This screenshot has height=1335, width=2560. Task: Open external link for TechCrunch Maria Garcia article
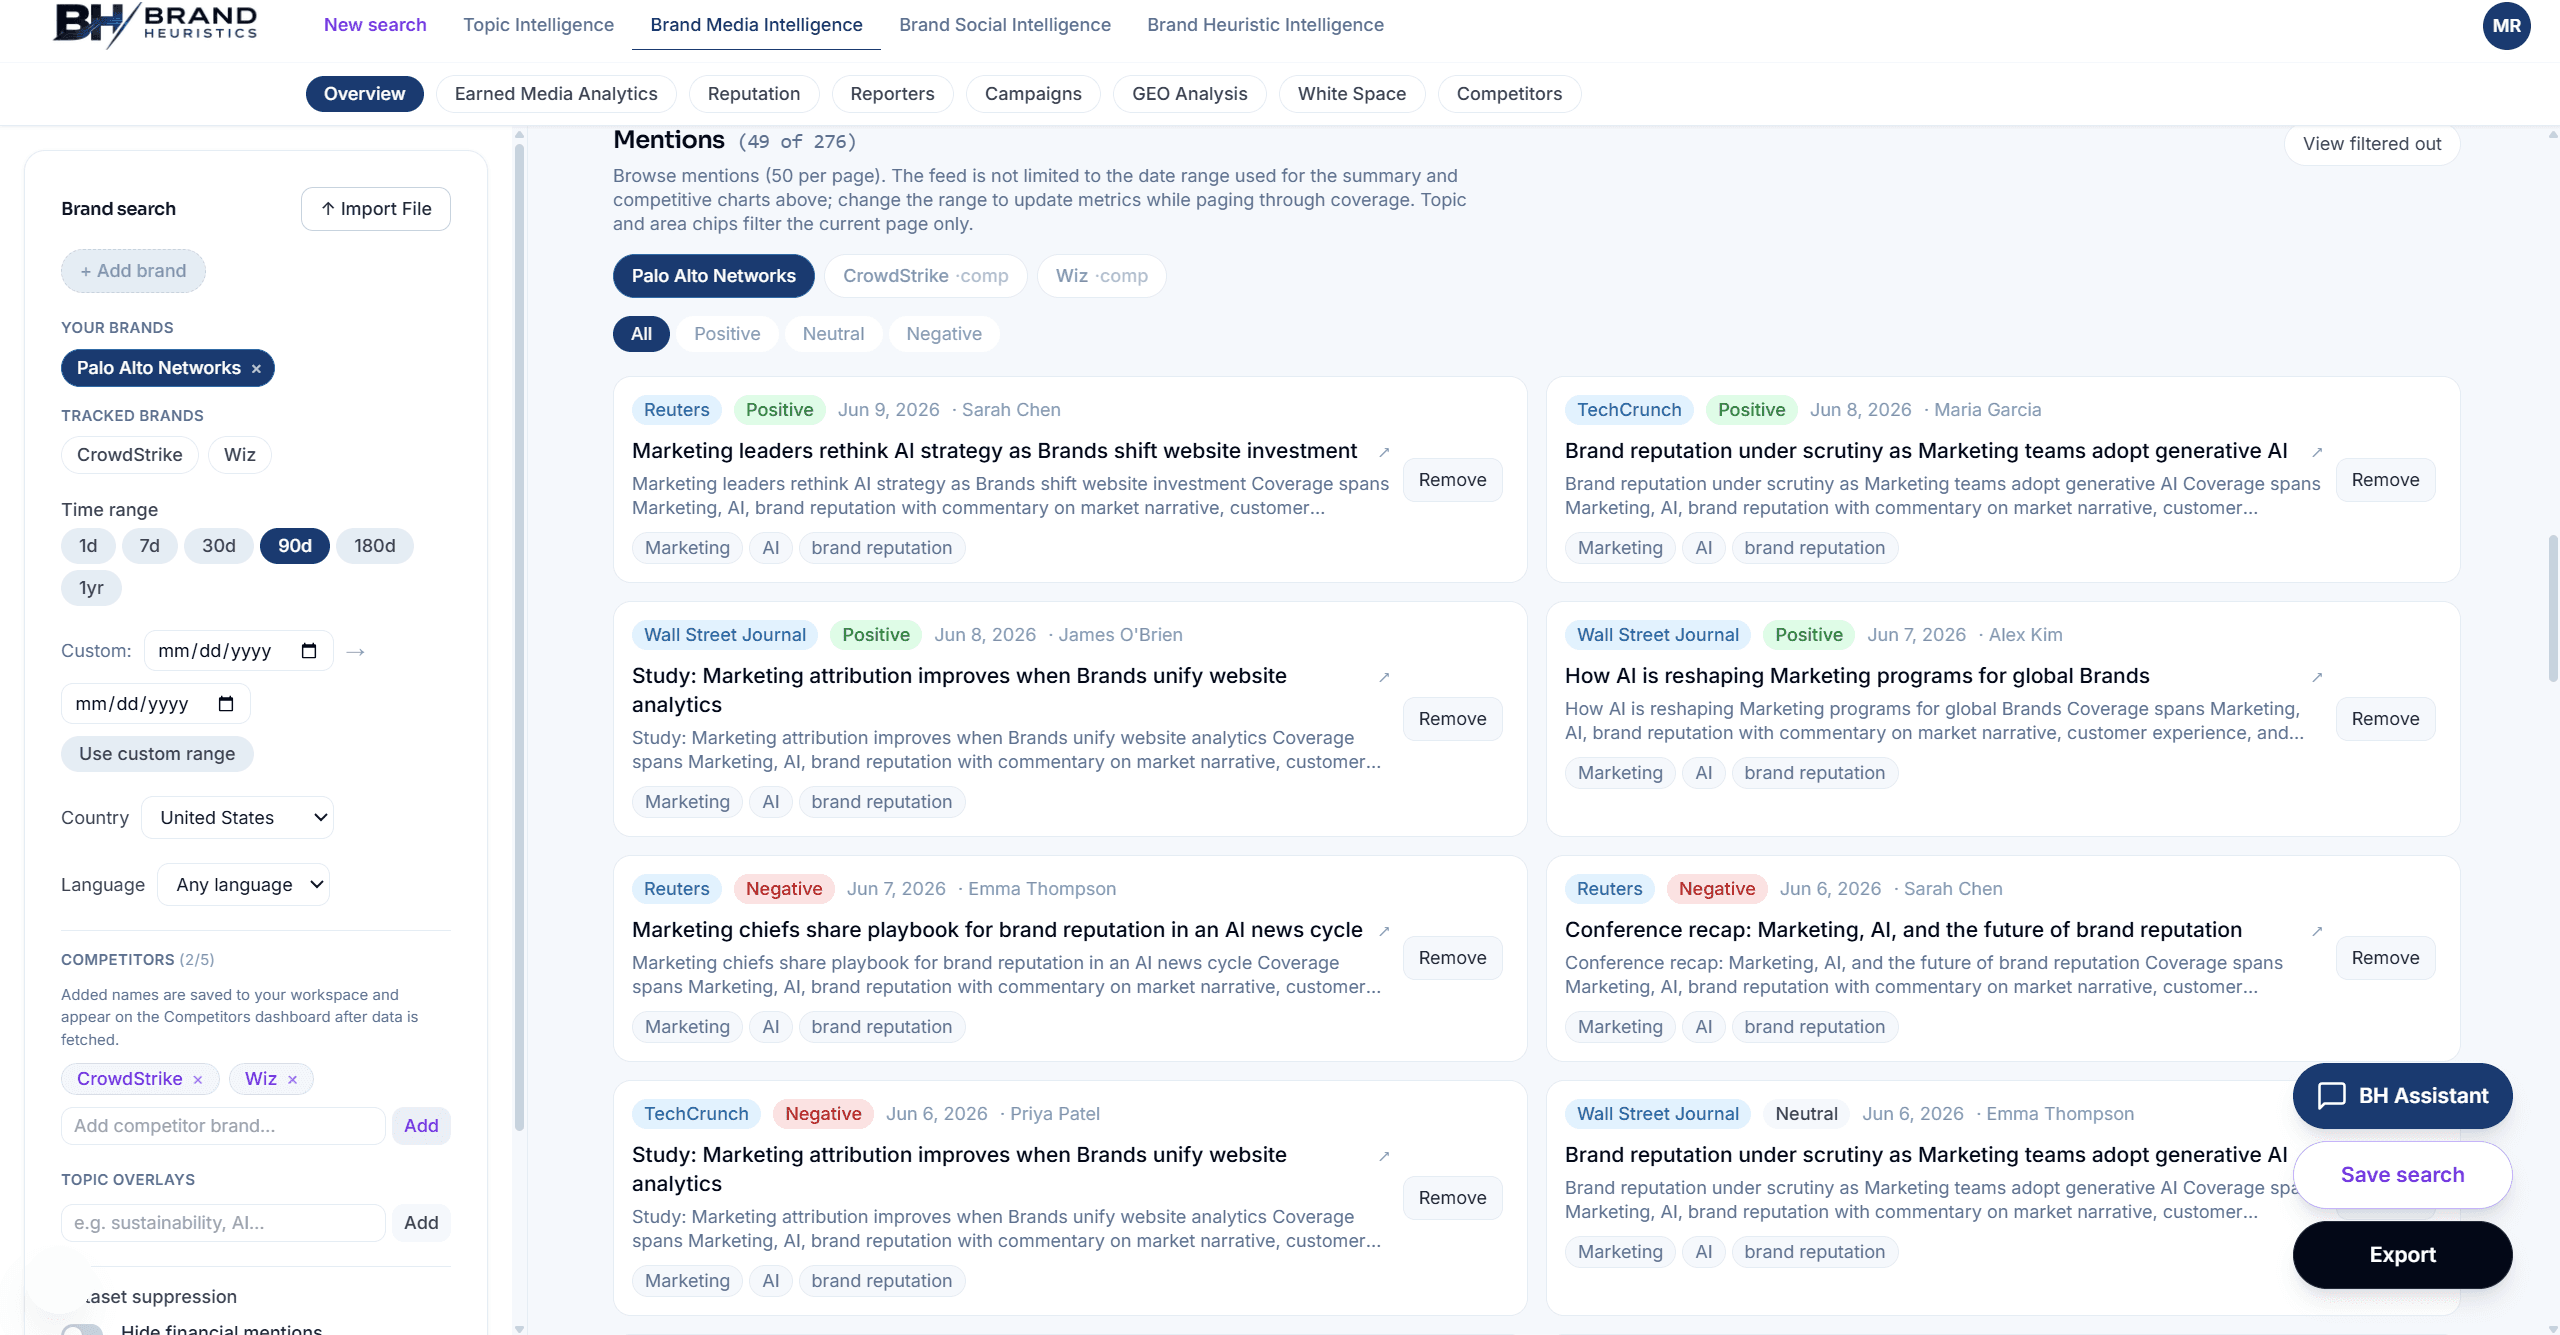2317,453
